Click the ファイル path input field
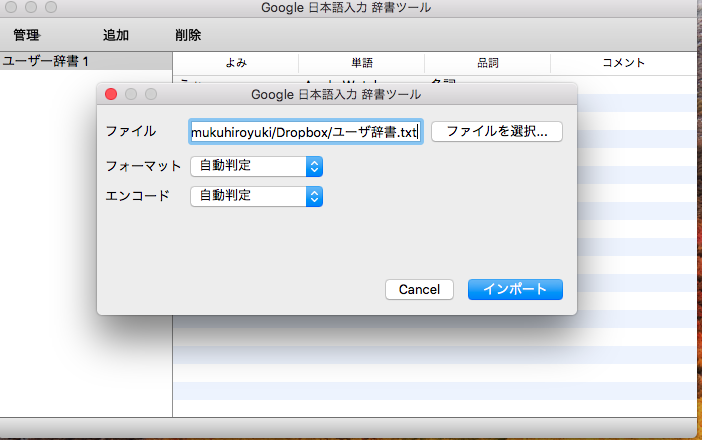This screenshot has height=440, width=702. 306,132
